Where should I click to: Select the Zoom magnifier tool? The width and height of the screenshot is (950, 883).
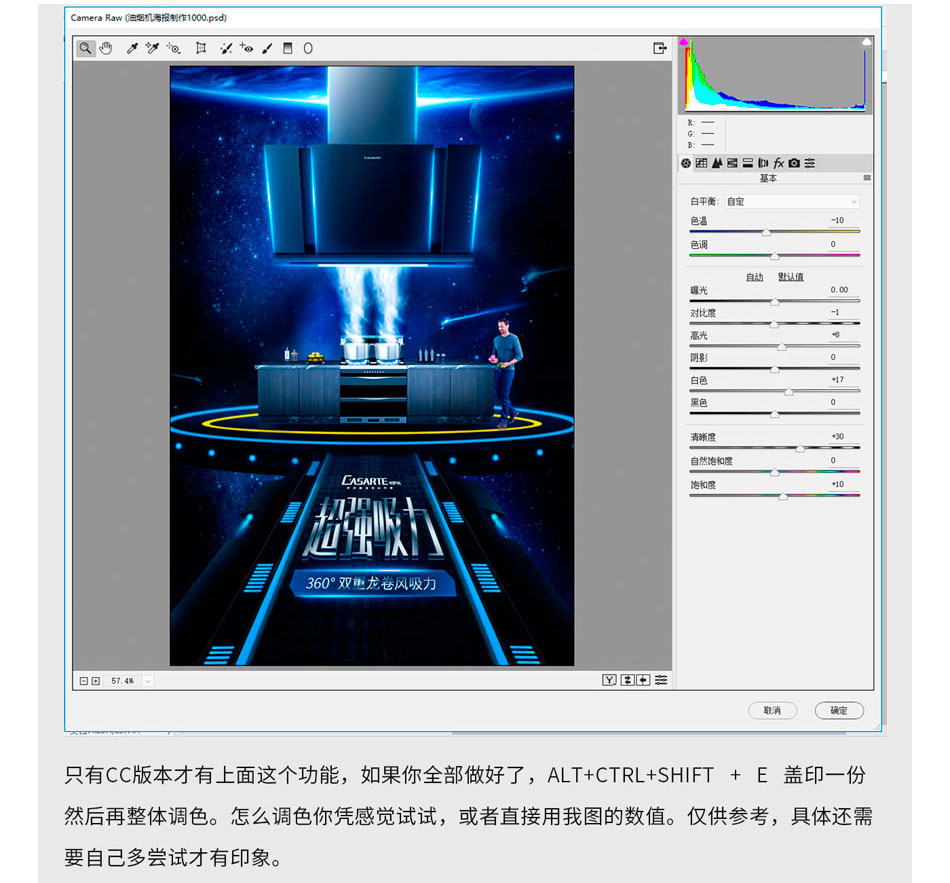[85, 48]
